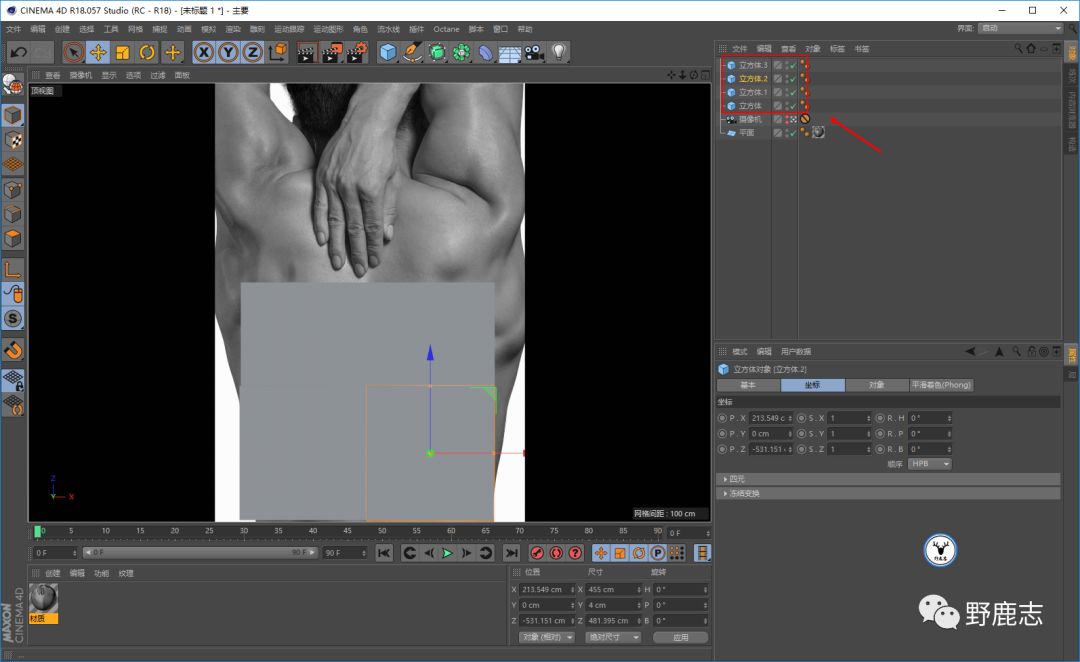Select the Move tool in top toolbar

point(98,52)
